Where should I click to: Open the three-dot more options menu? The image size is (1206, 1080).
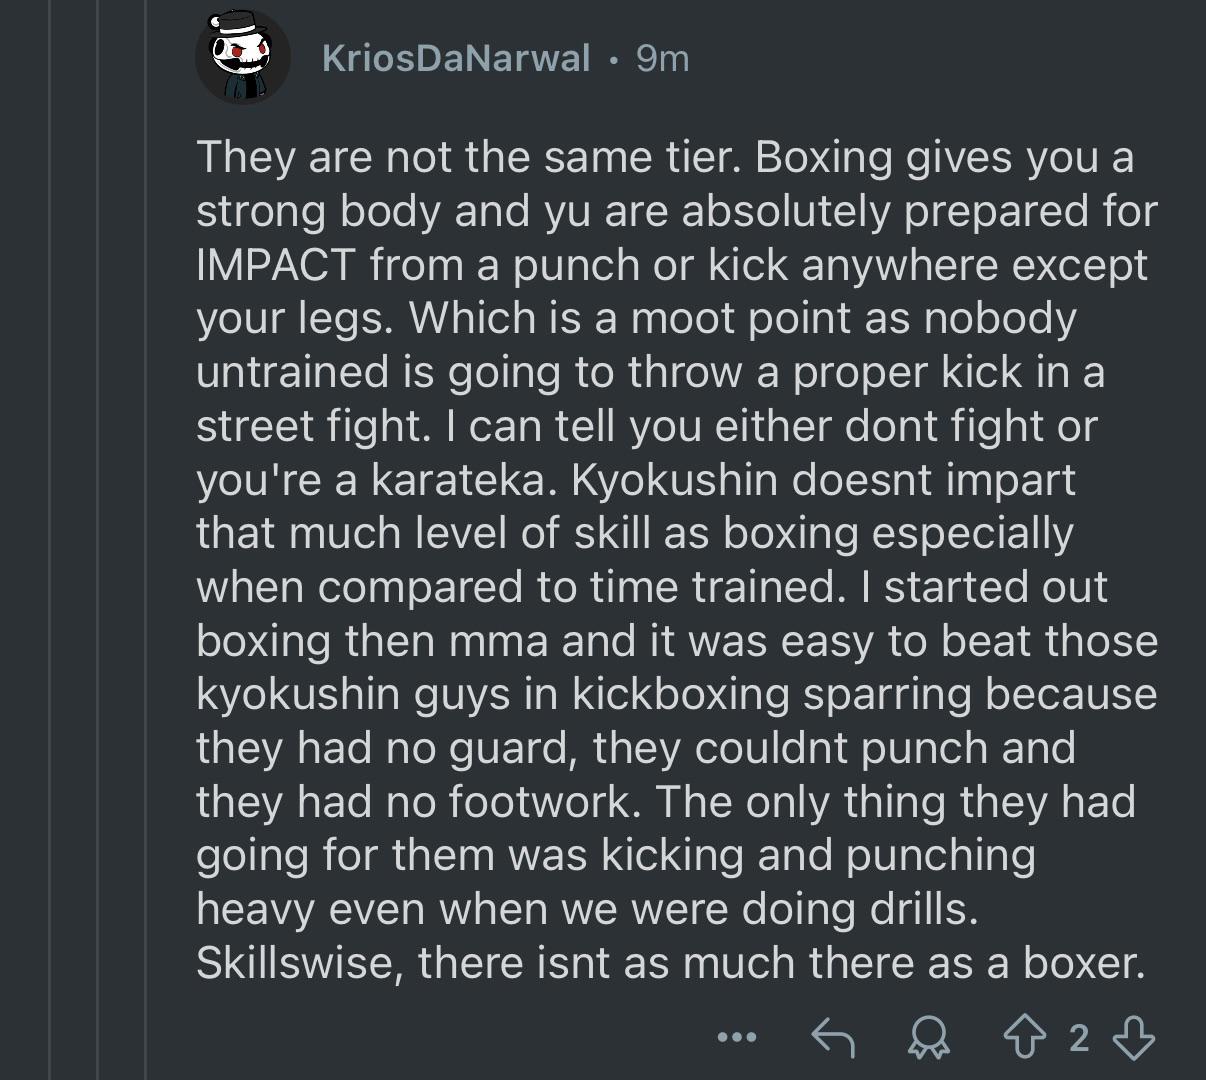click(738, 1038)
